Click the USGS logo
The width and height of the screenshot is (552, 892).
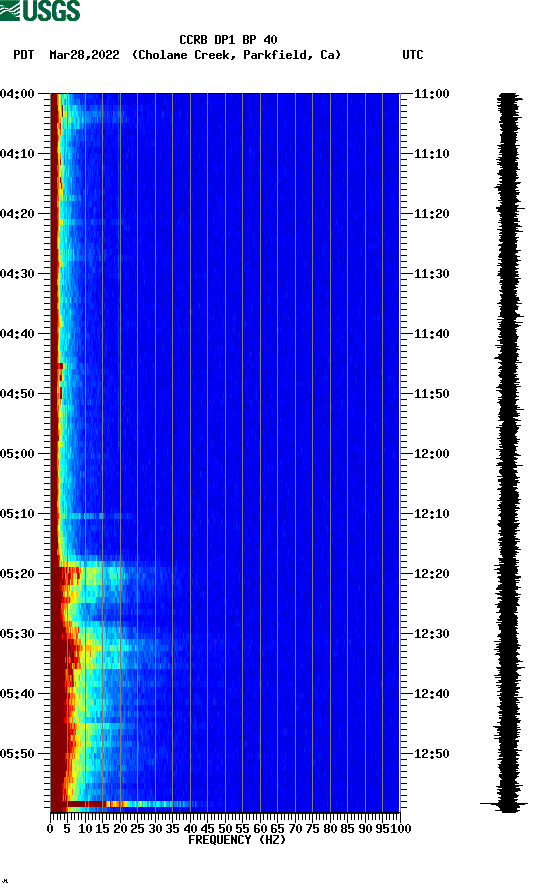point(40,10)
